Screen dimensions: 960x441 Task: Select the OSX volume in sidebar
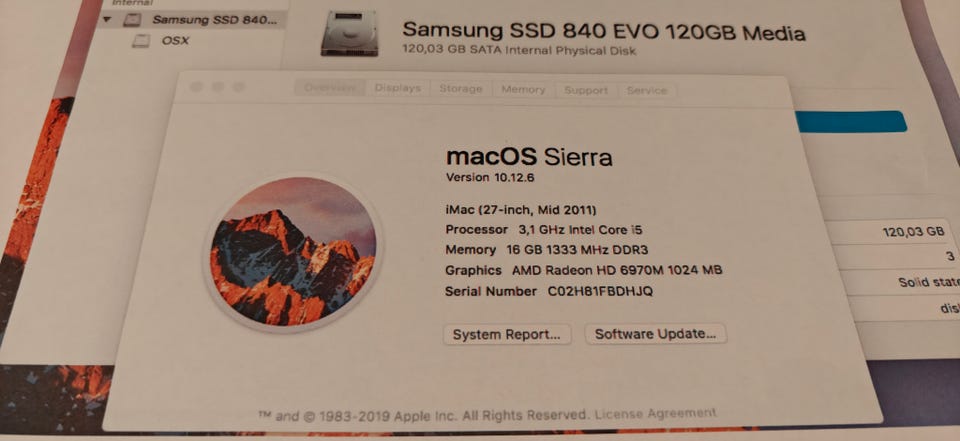tap(175, 40)
